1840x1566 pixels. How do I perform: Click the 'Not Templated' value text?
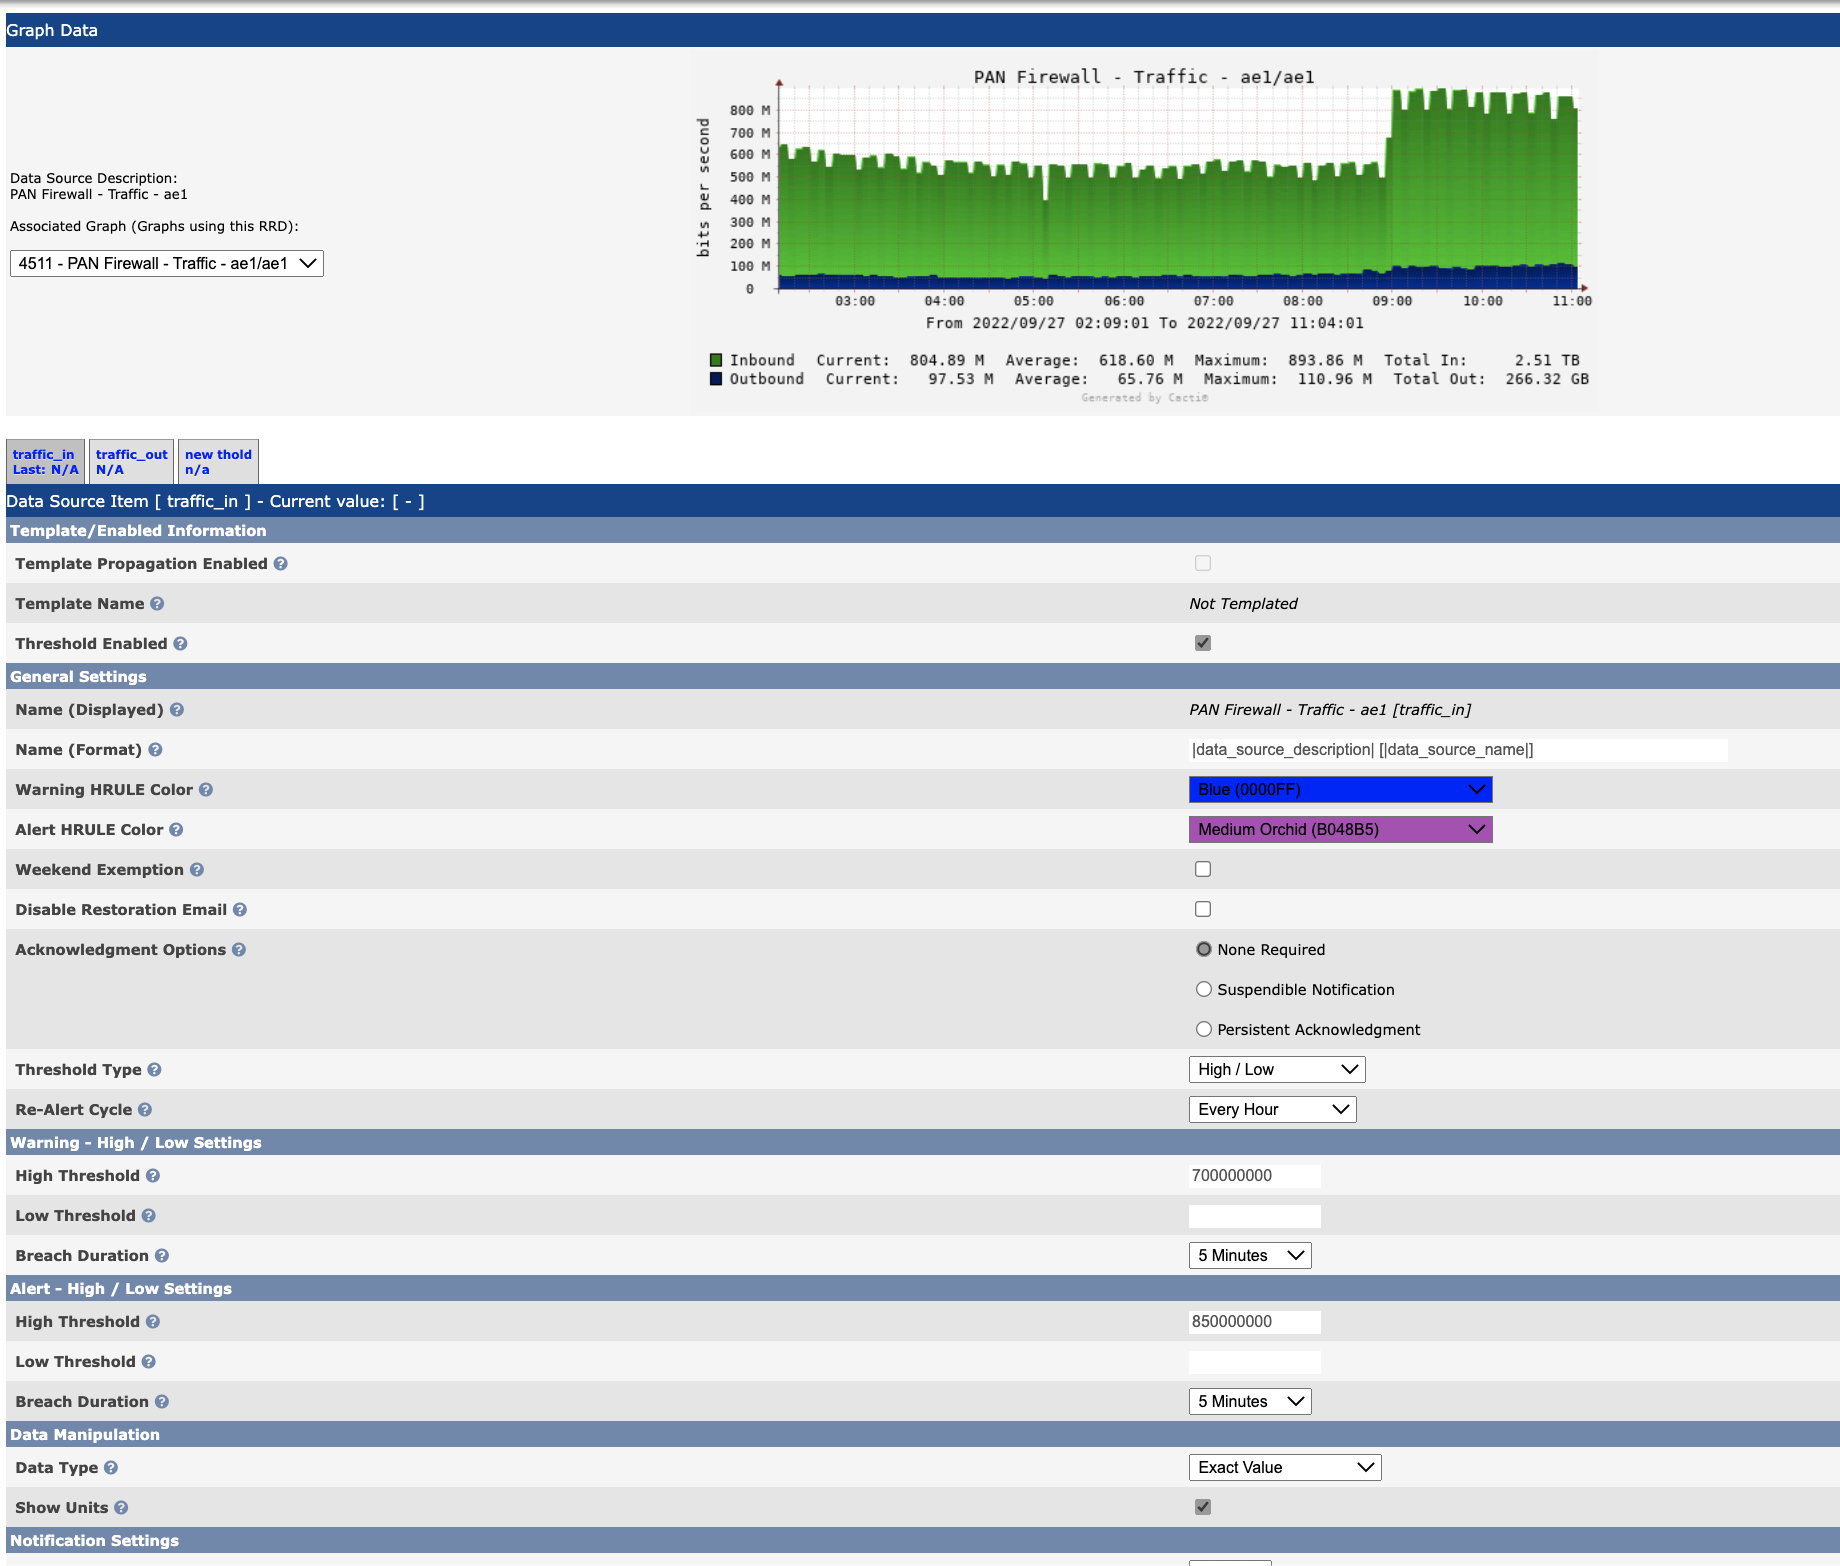[x=1243, y=604]
